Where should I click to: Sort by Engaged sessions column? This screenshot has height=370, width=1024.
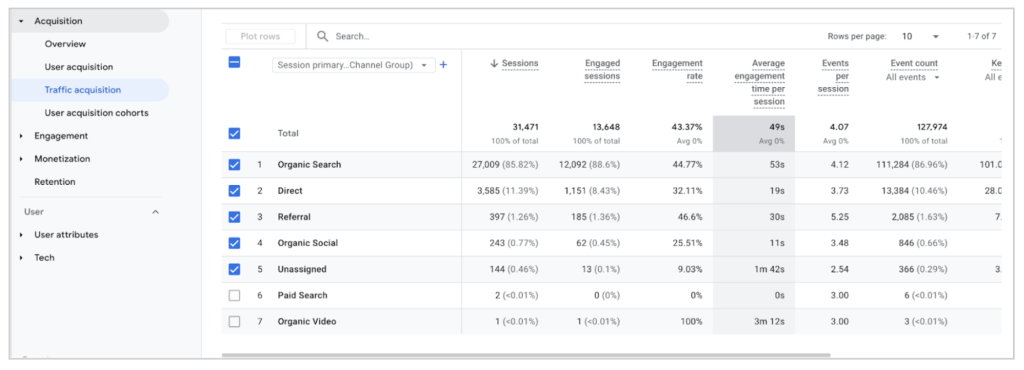(602, 69)
